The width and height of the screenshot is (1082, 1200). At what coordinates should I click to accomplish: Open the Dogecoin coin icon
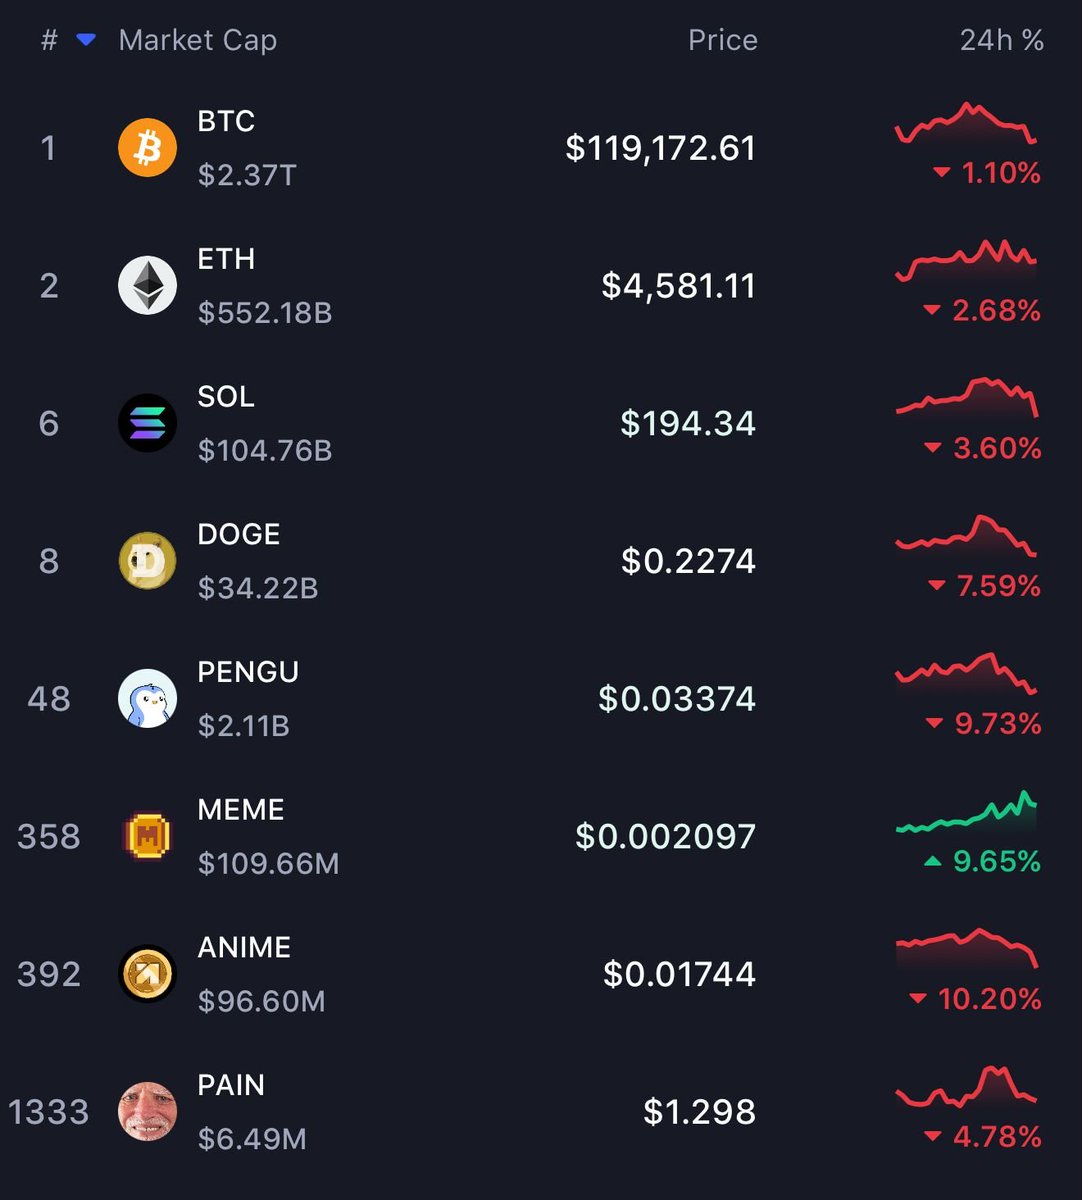coord(147,561)
